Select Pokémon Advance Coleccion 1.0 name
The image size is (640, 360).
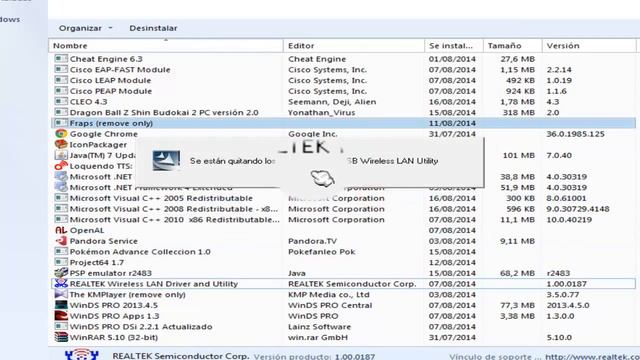click(140, 251)
